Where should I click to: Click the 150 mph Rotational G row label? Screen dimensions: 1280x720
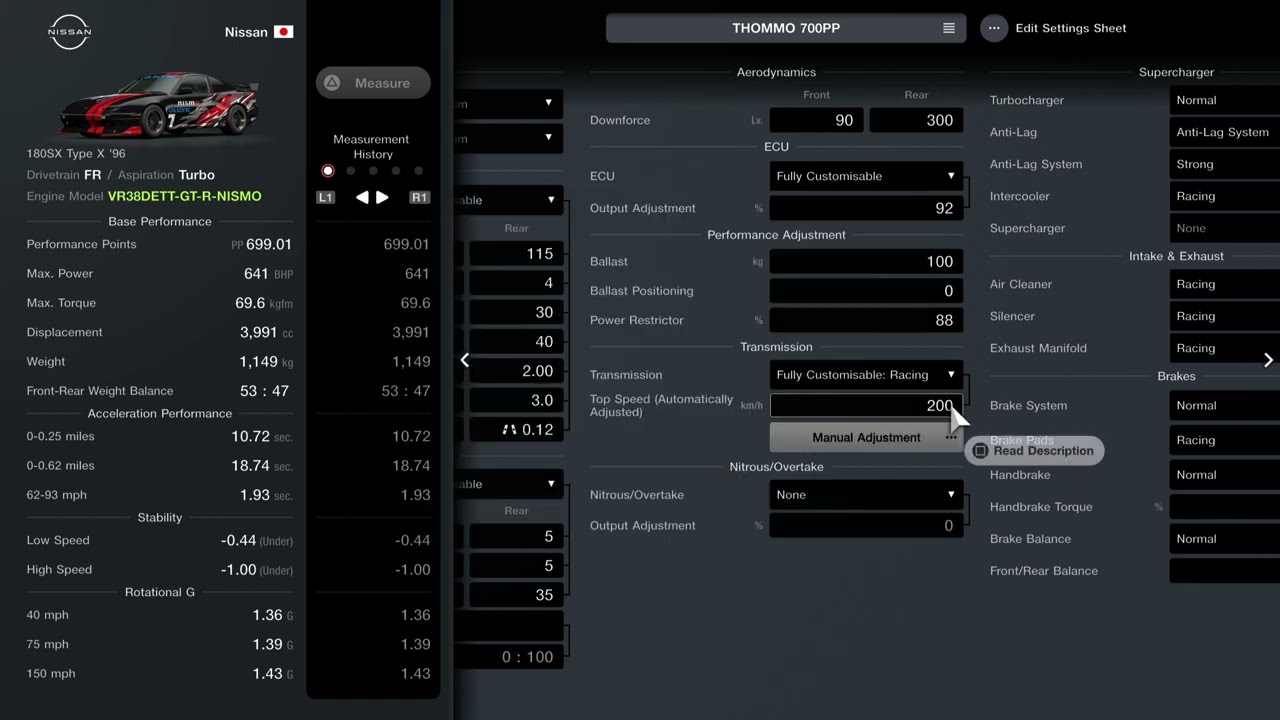[x=51, y=674]
